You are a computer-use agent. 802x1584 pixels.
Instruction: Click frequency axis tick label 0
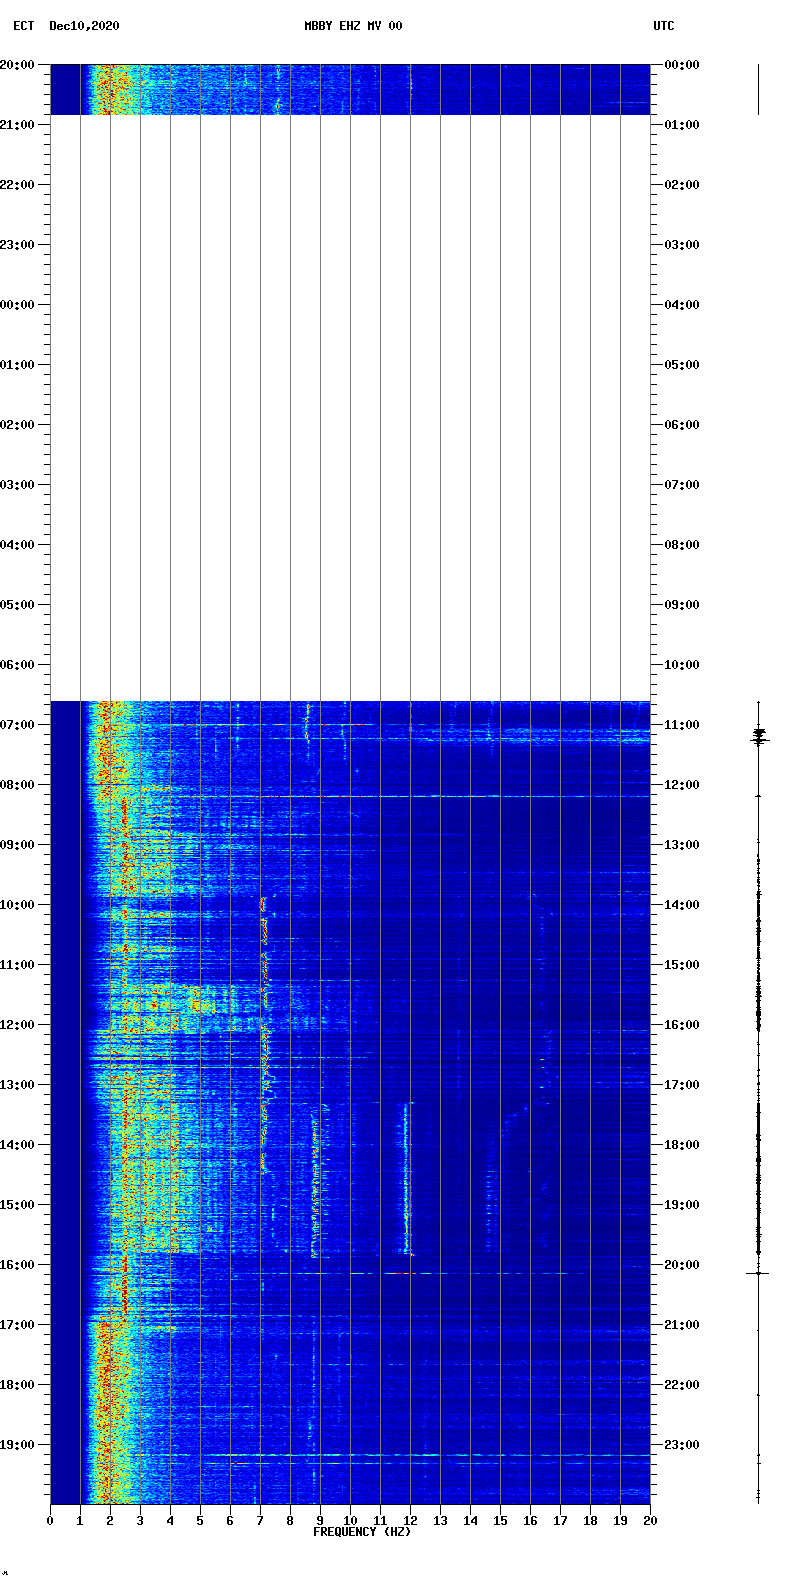pyautogui.click(x=50, y=1521)
